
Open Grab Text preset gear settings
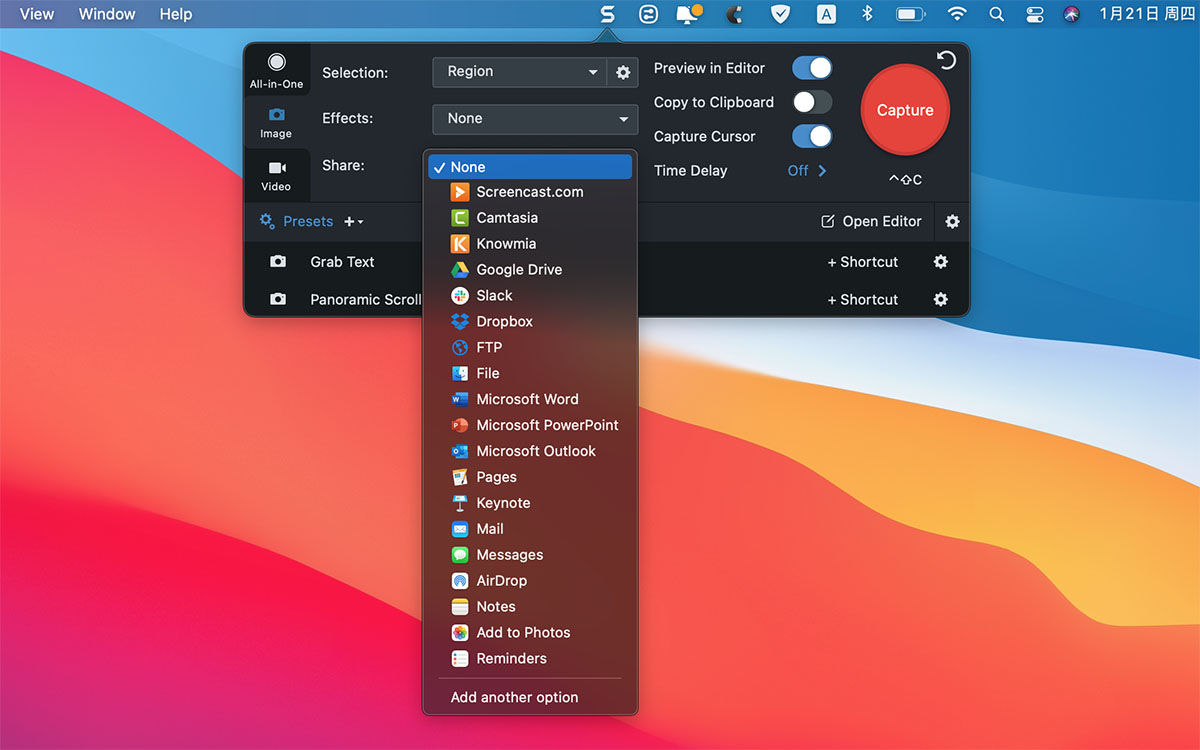pyautogui.click(x=940, y=262)
